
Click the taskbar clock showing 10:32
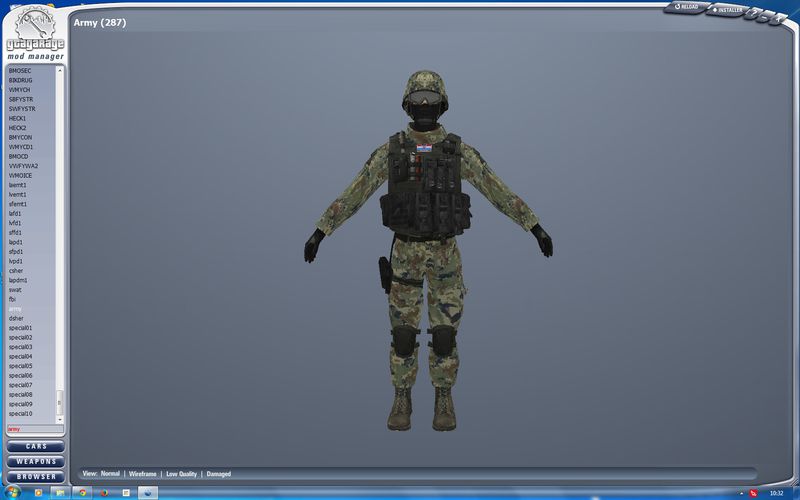(776, 493)
